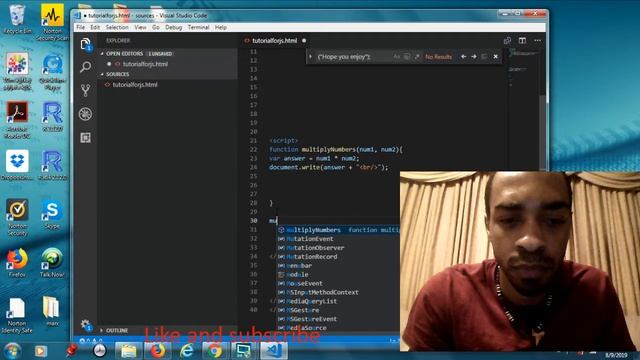Open Google Chrome from the taskbar
640x360 pixels.
215,351
